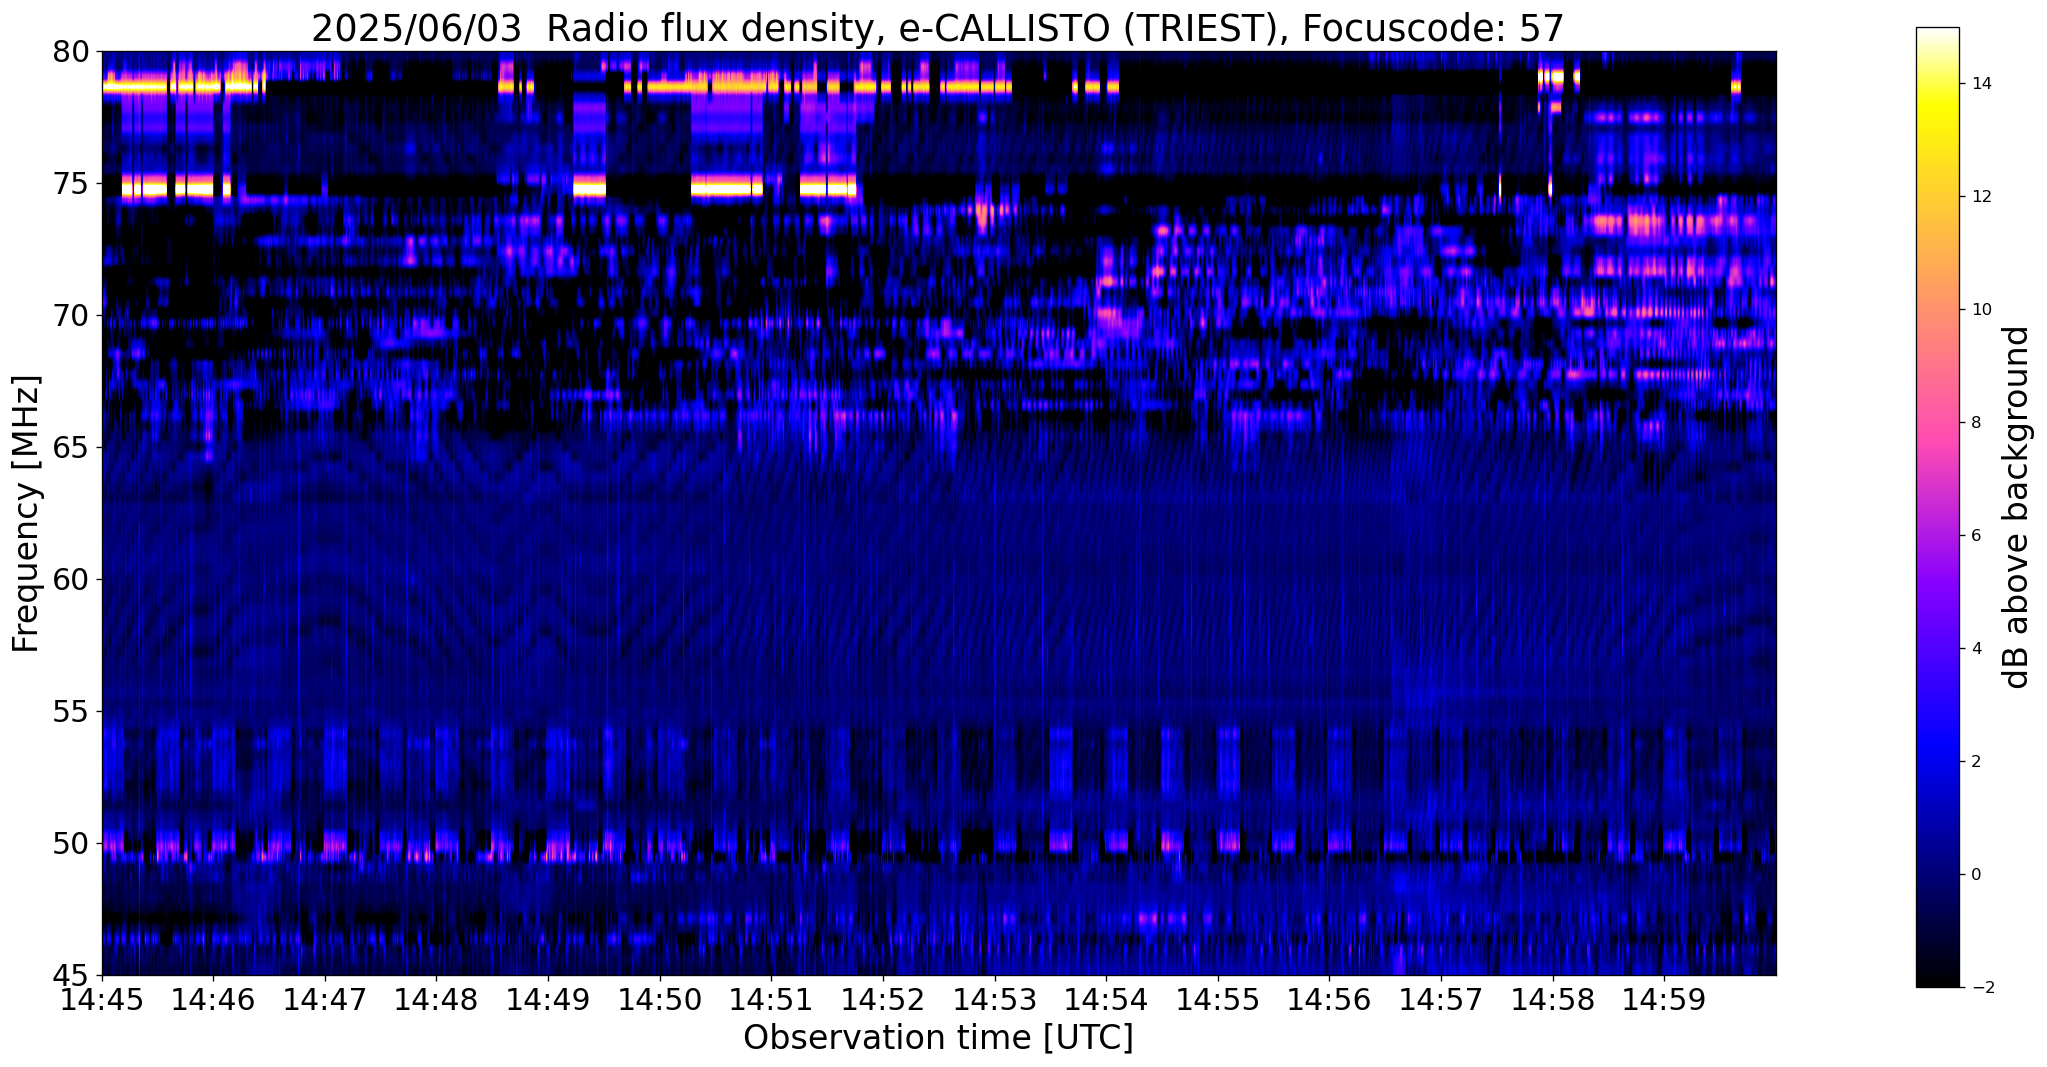Screen dimensions: 2047x1067
Task: Click the 14:45 time tick label
Action: coord(102,999)
